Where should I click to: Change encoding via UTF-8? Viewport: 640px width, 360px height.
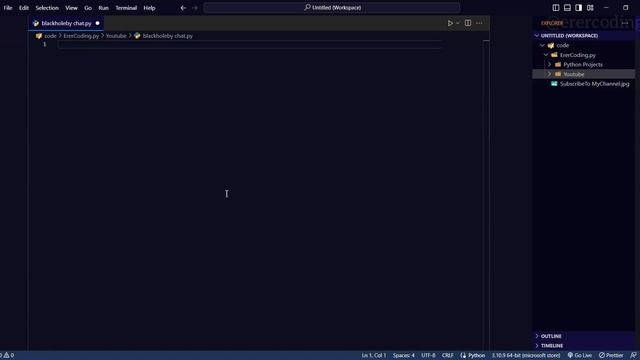428,356
